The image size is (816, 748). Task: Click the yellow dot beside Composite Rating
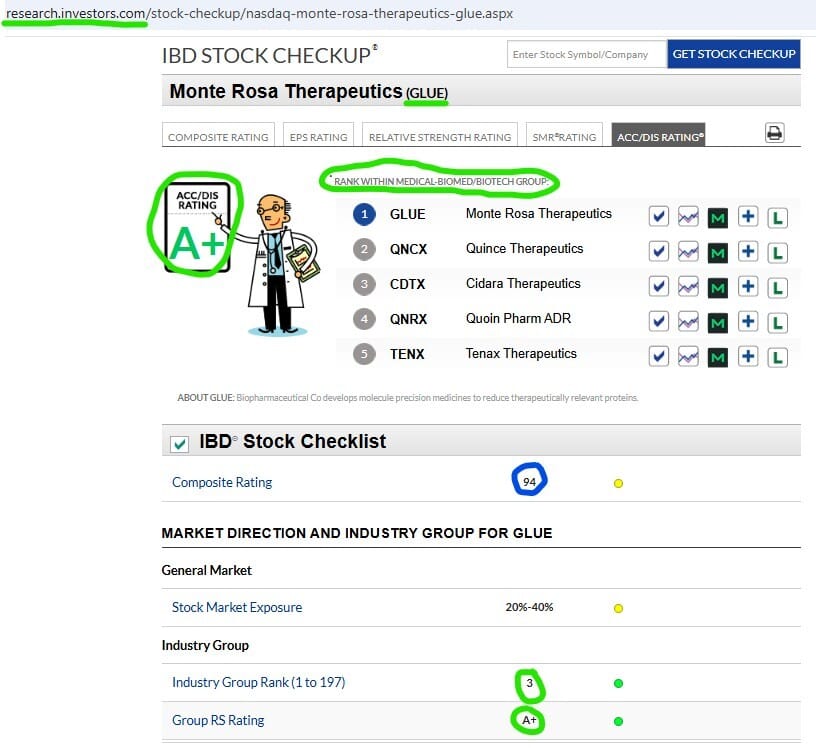pos(618,484)
